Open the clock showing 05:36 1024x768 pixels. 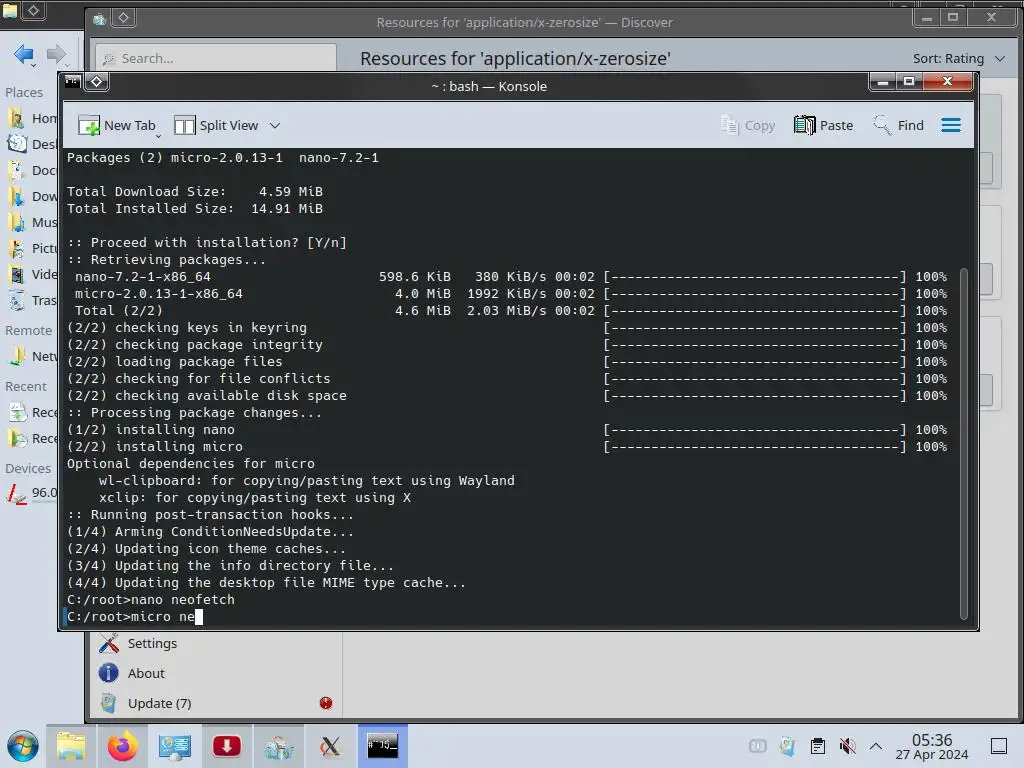pos(931,746)
